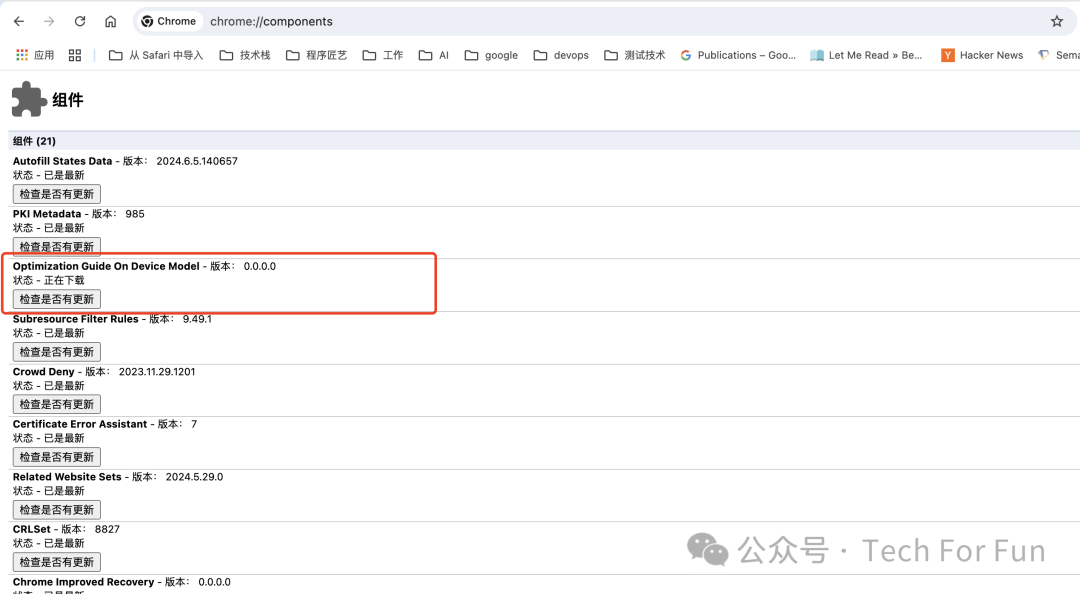Select the Optimization Guide On Device Model name
1080x594 pixels.
pyautogui.click(x=106, y=267)
